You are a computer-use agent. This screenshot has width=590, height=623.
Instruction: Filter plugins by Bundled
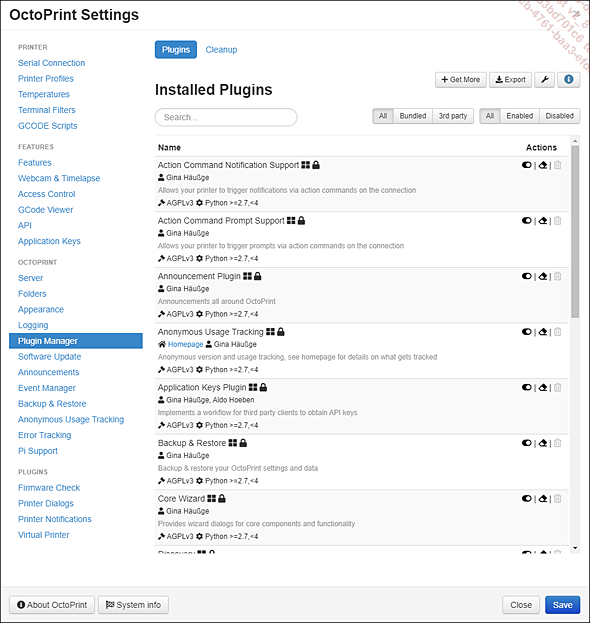tap(413, 116)
